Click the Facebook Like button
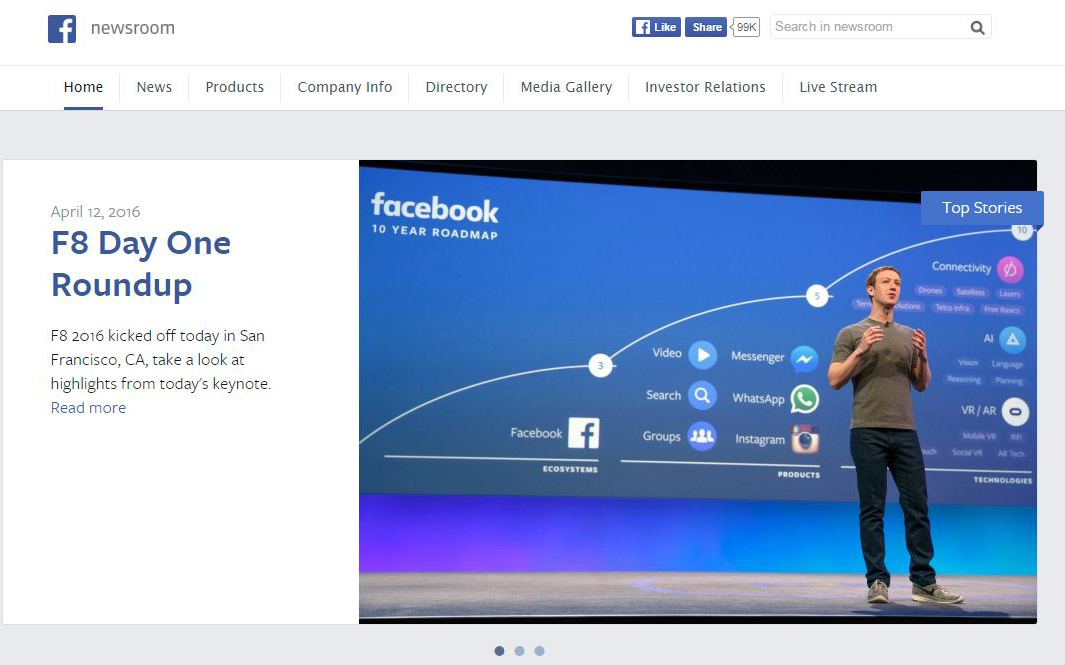This screenshot has height=665, width=1065. [x=656, y=27]
